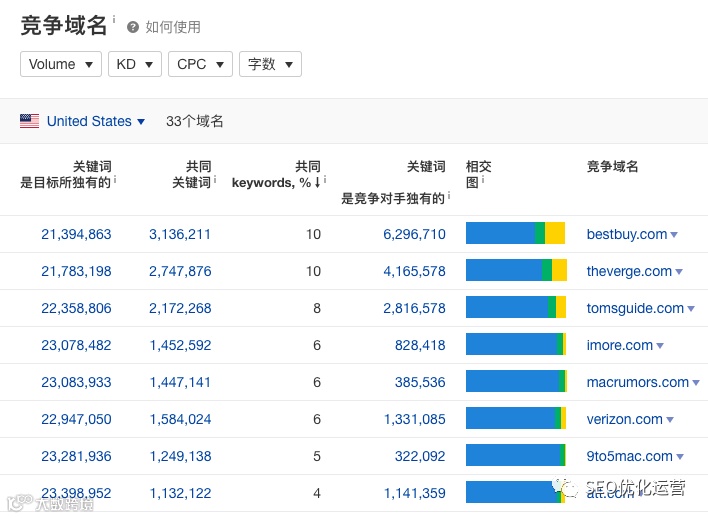The width and height of the screenshot is (708, 518).
Task: Click competitor keywords 828,418
Action: (420, 345)
